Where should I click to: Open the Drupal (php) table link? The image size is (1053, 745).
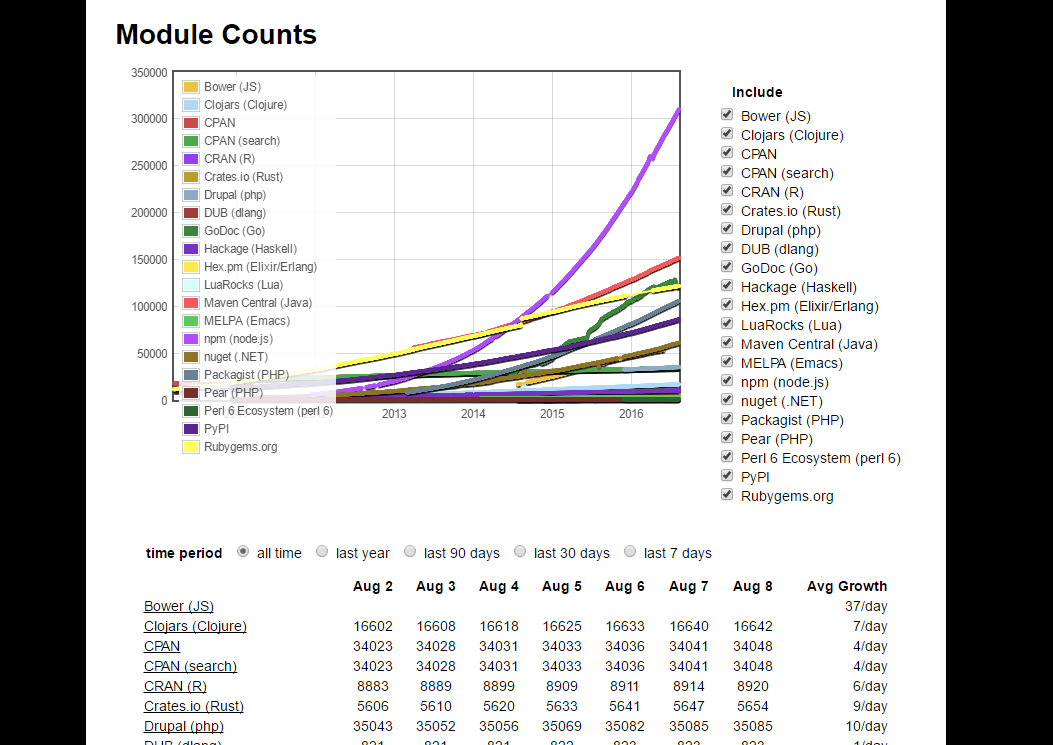183,727
